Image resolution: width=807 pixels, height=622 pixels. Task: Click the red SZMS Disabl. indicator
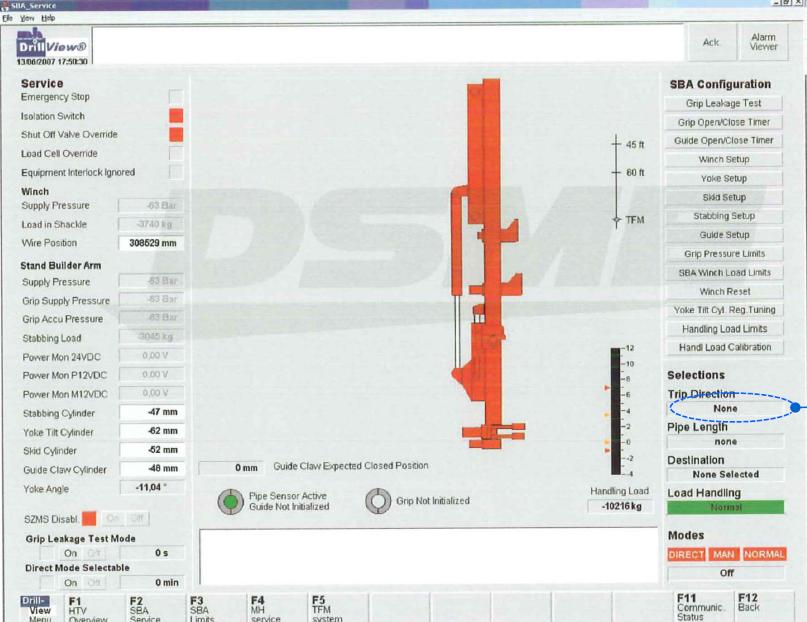pos(89,519)
